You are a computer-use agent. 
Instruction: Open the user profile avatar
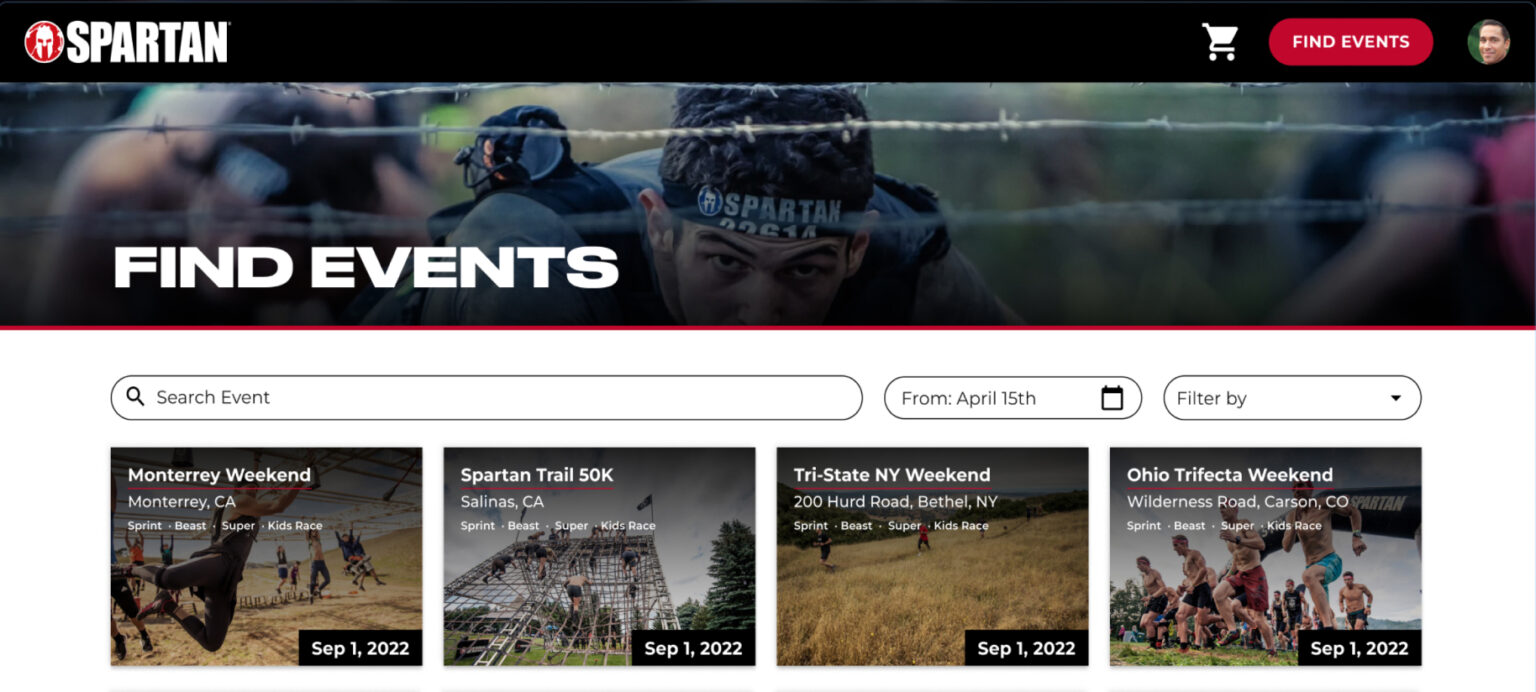(x=1488, y=42)
